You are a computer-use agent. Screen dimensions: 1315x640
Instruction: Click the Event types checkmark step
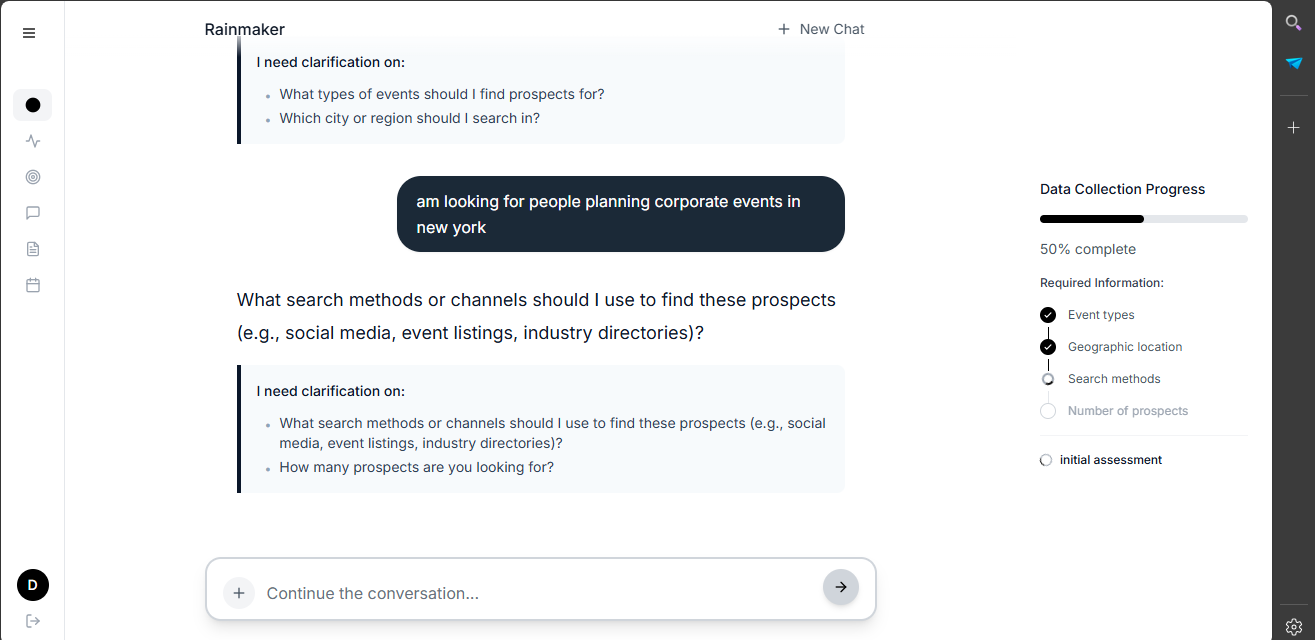(1048, 315)
